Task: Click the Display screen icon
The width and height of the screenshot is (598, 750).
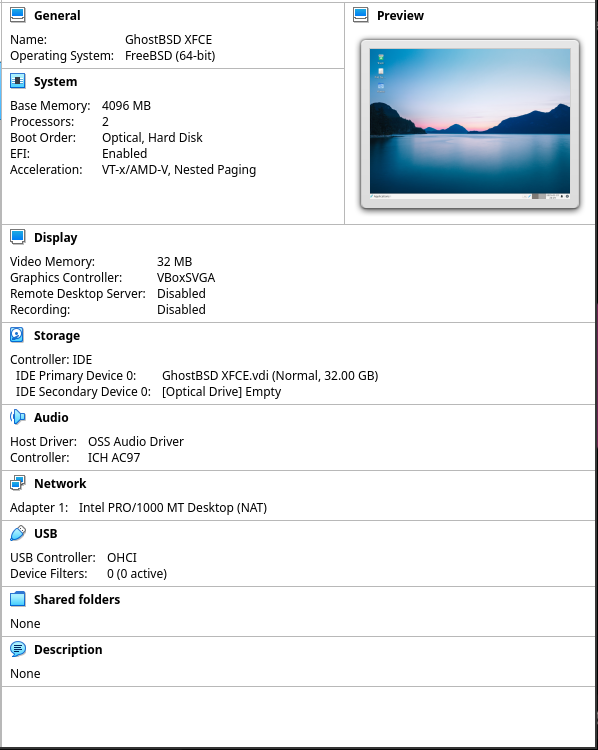Action: coord(18,237)
